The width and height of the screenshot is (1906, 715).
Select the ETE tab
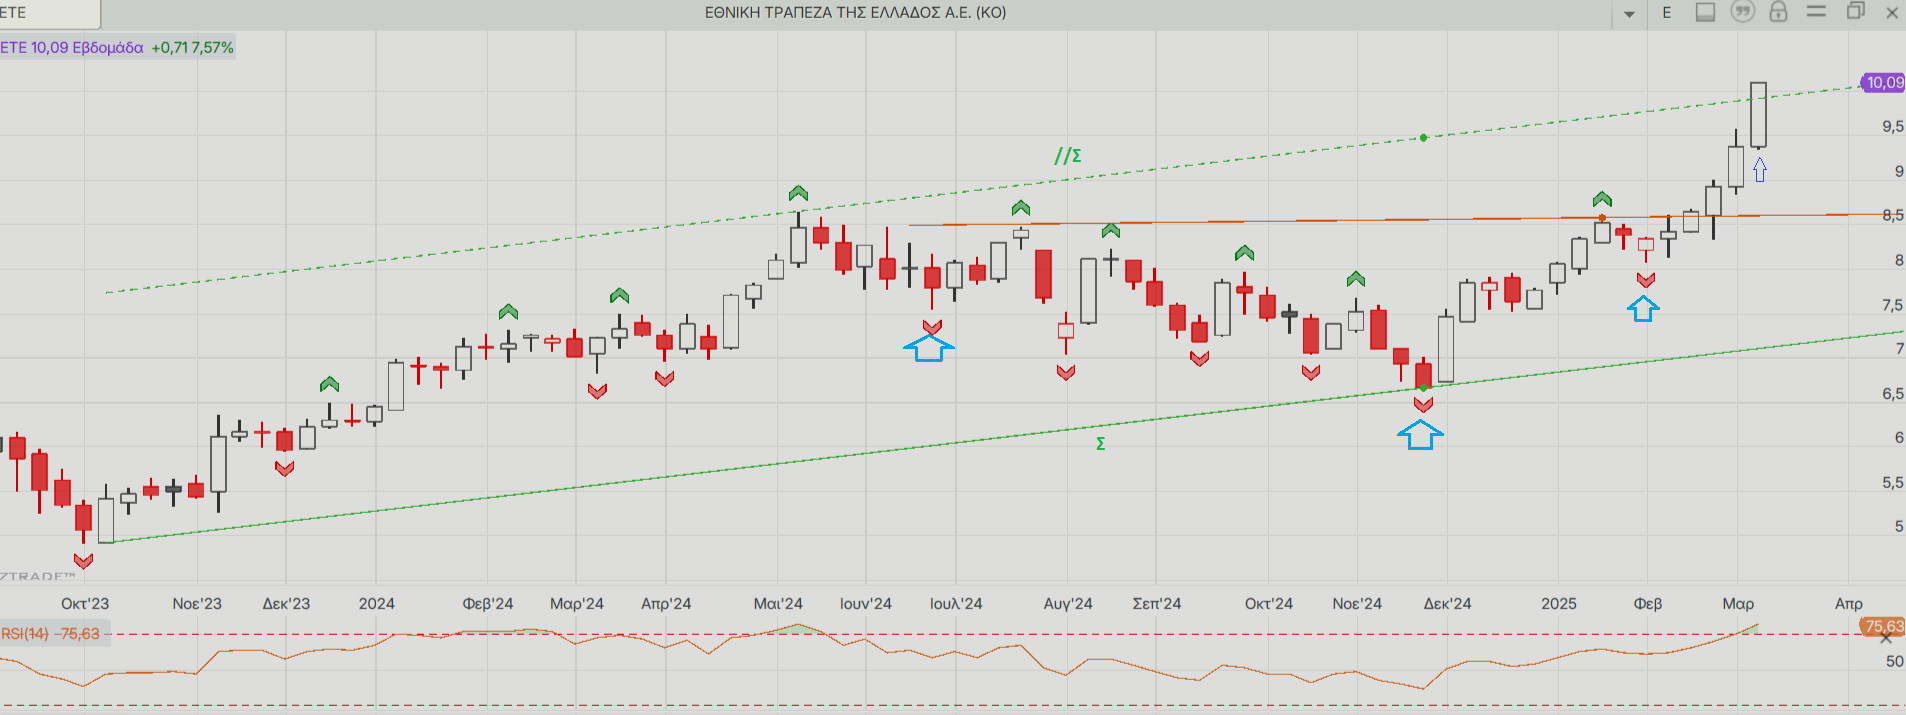coord(50,13)
